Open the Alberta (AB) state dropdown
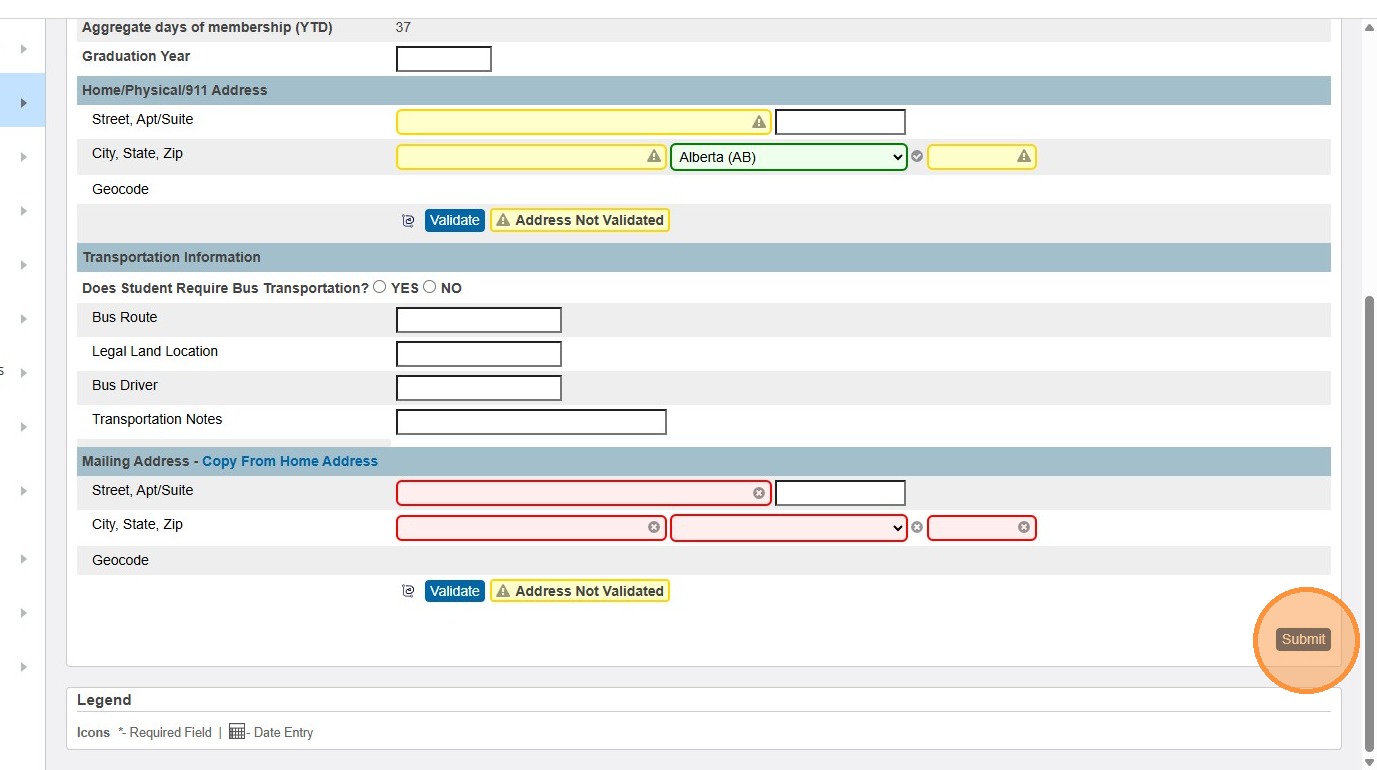The image size is (1377, 770). coord(789,157)
